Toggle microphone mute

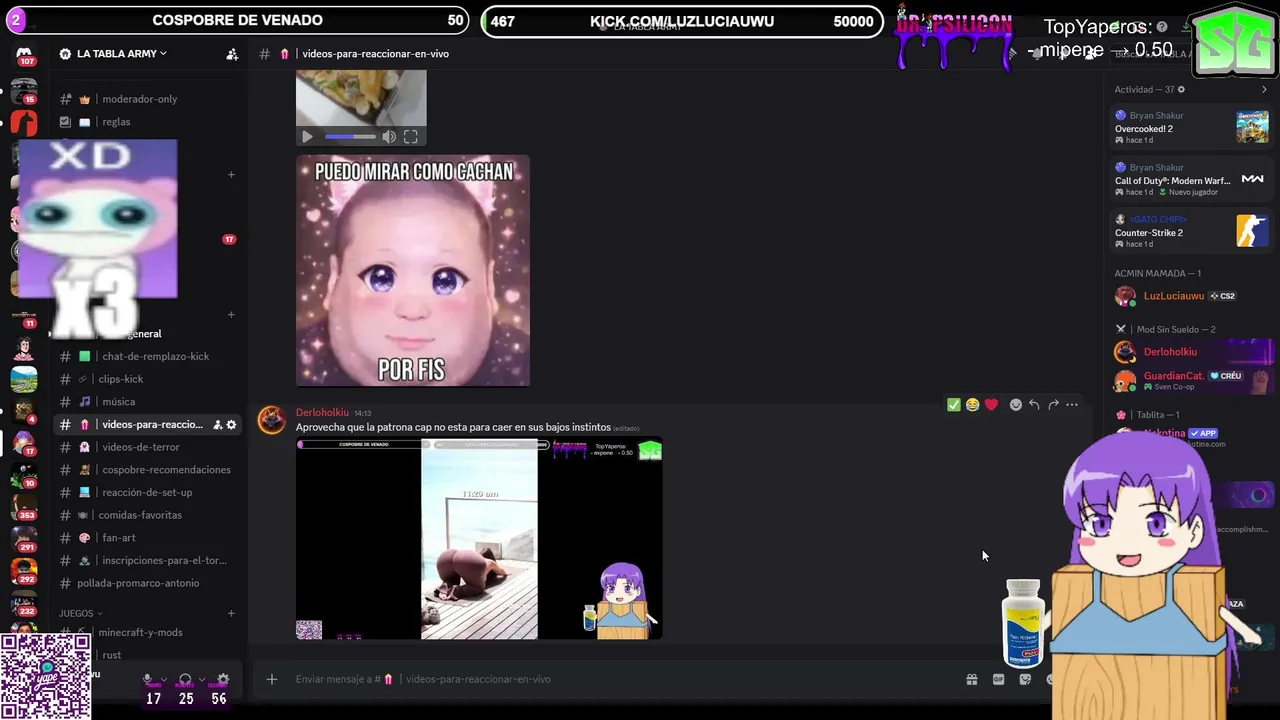(x=148, y=679)
